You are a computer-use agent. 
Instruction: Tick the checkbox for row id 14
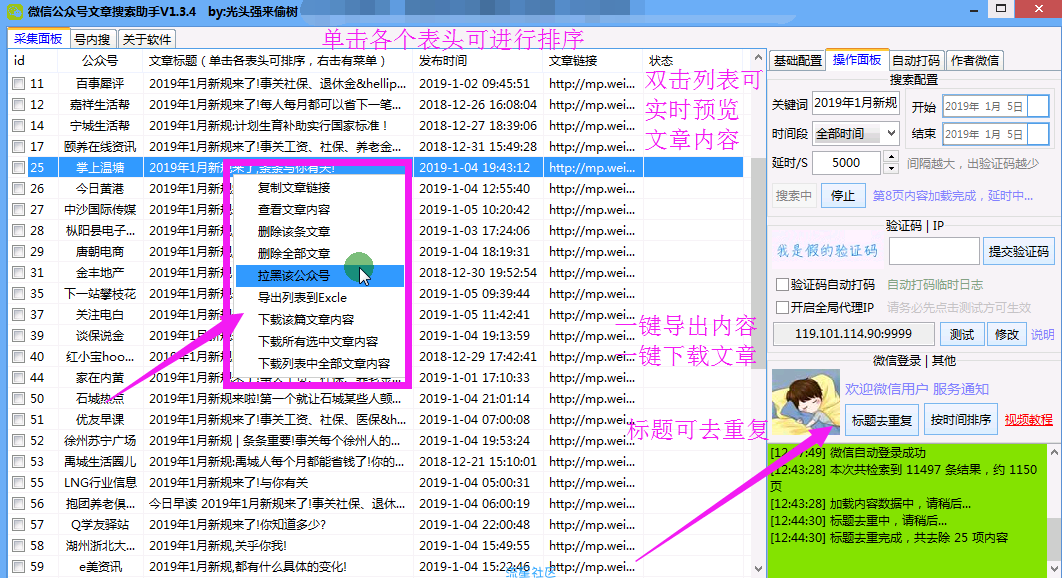click(x=18, y=126)
